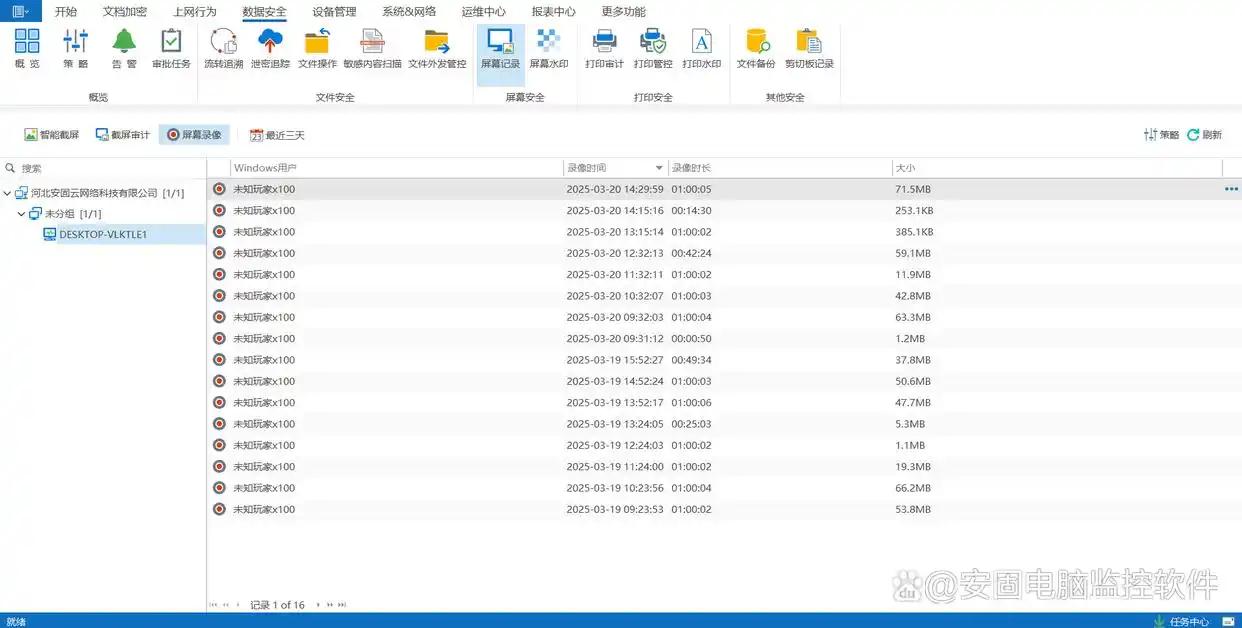Screen dimensions: 1242x628
Task: Select the 打印审计 printer icon
Action: point(604,49)
